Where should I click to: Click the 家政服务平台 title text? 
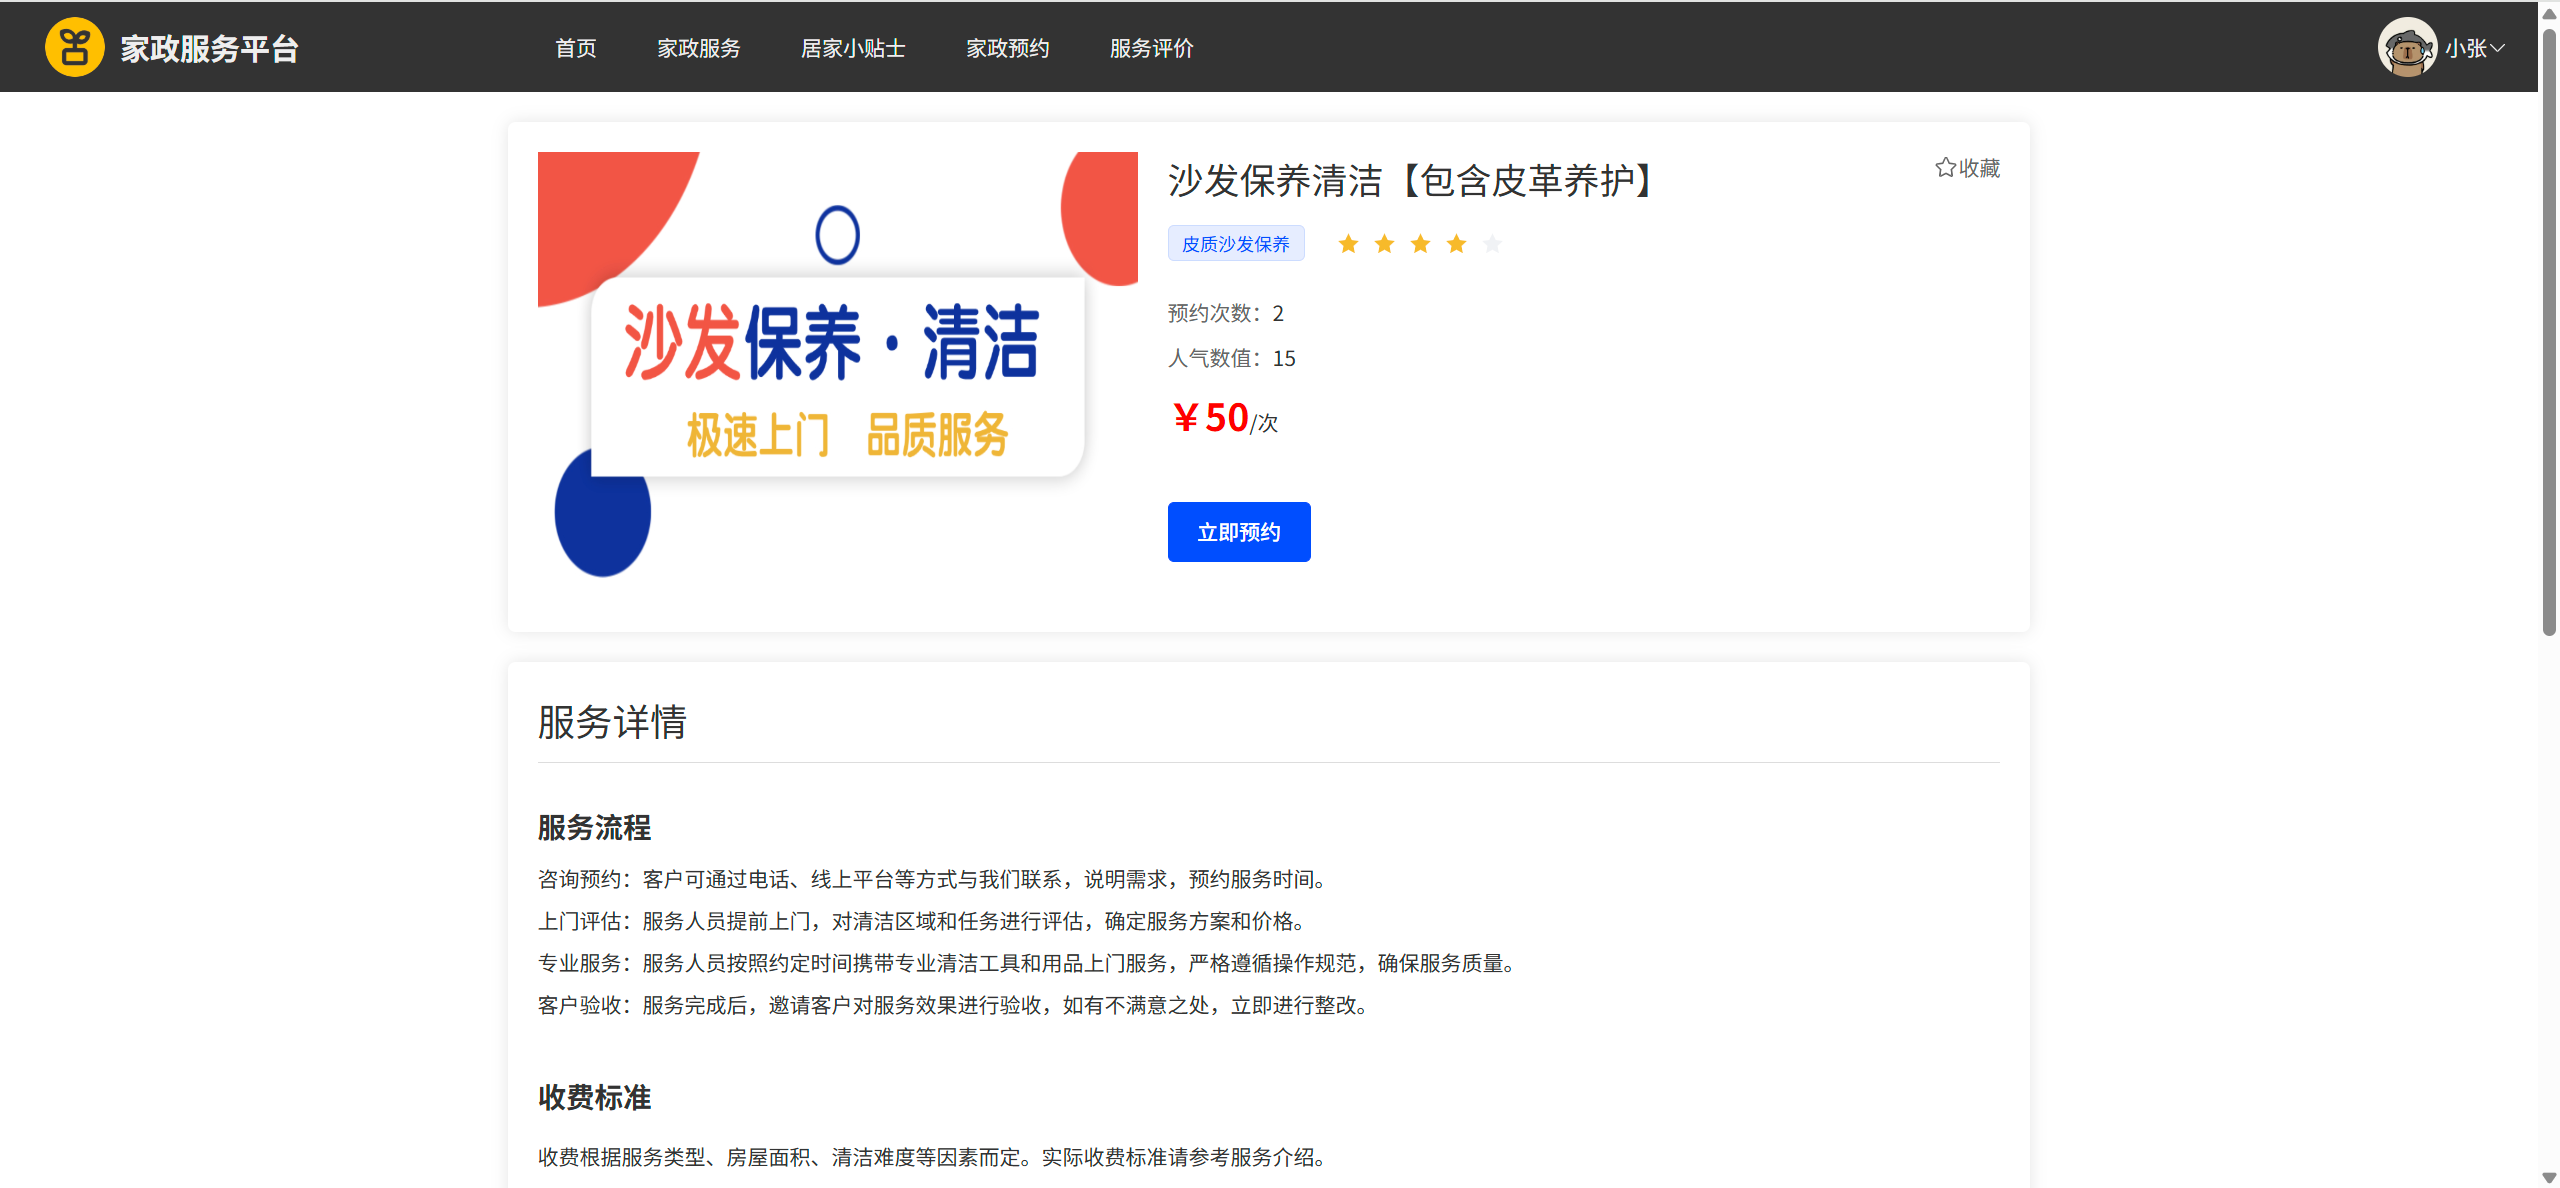210,48
